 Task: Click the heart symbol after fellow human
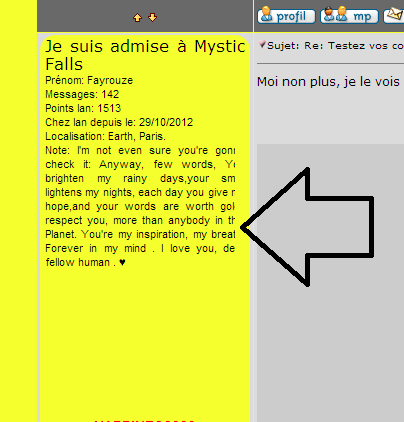(122, 263)
